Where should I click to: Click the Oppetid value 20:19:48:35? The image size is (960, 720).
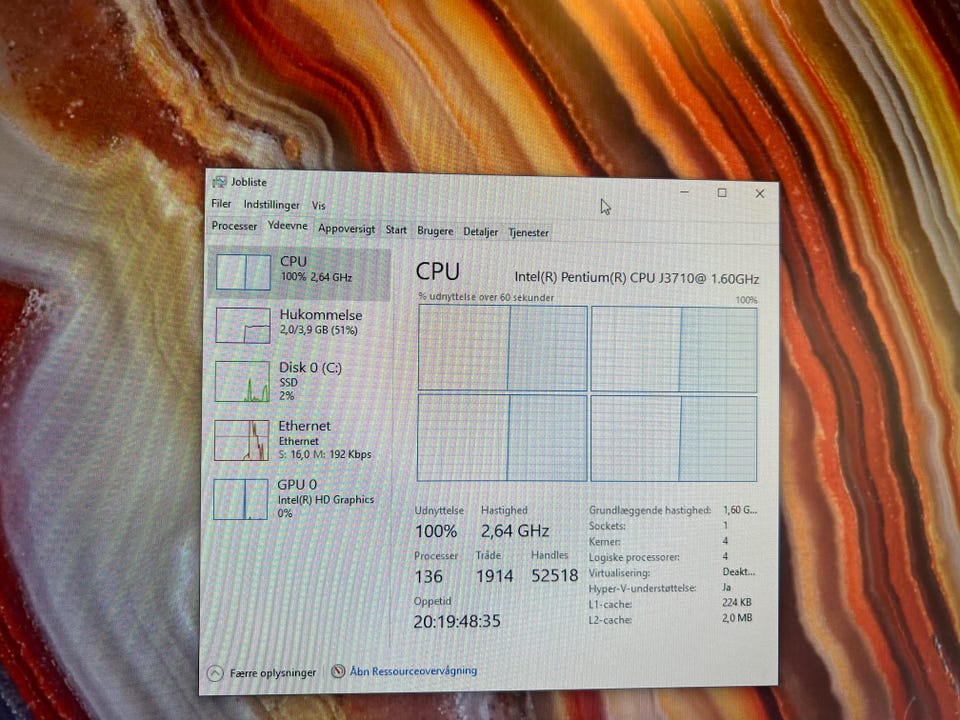(457, 621)
